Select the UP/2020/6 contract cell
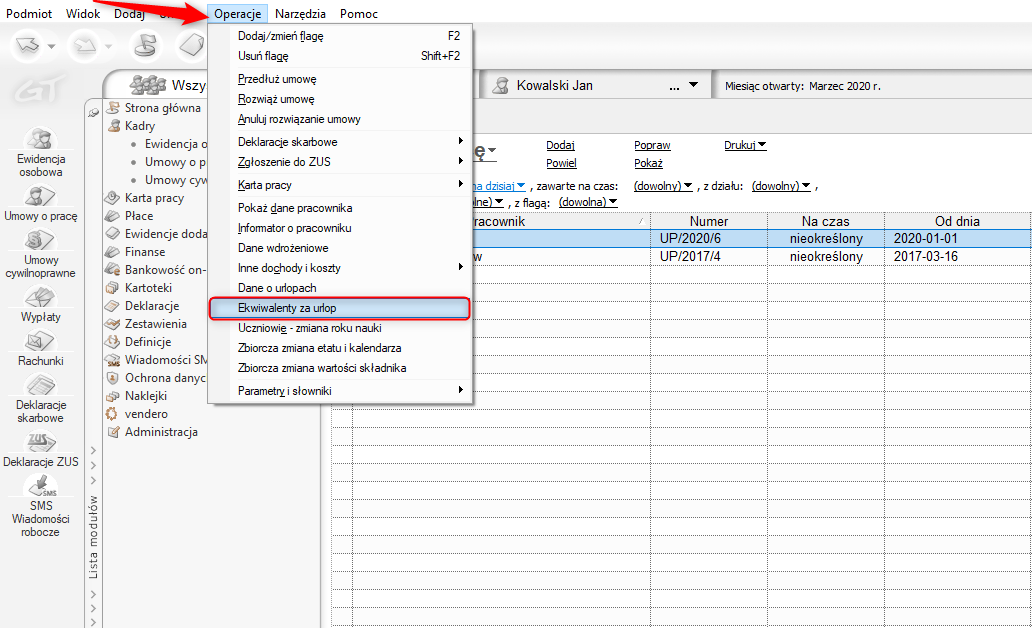 coord(709,238)
